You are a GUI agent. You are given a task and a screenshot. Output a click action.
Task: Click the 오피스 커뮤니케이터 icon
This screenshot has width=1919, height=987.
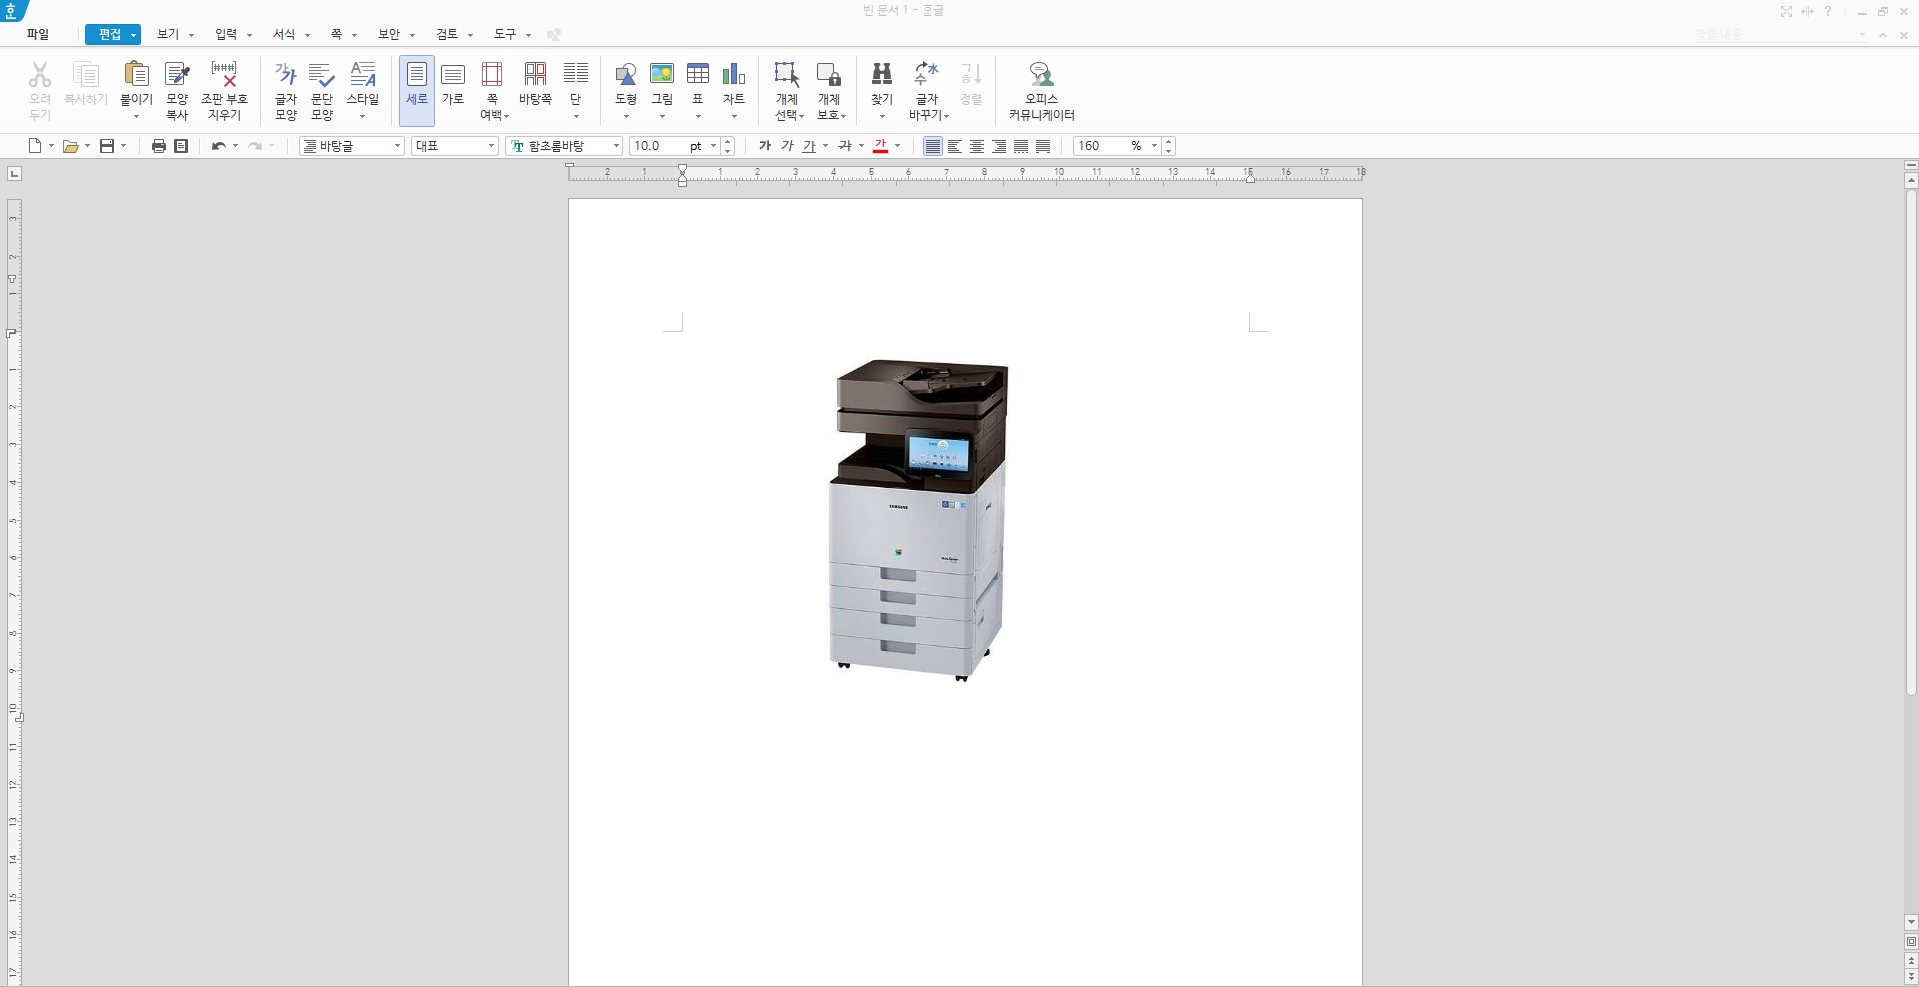(1041, 90)
